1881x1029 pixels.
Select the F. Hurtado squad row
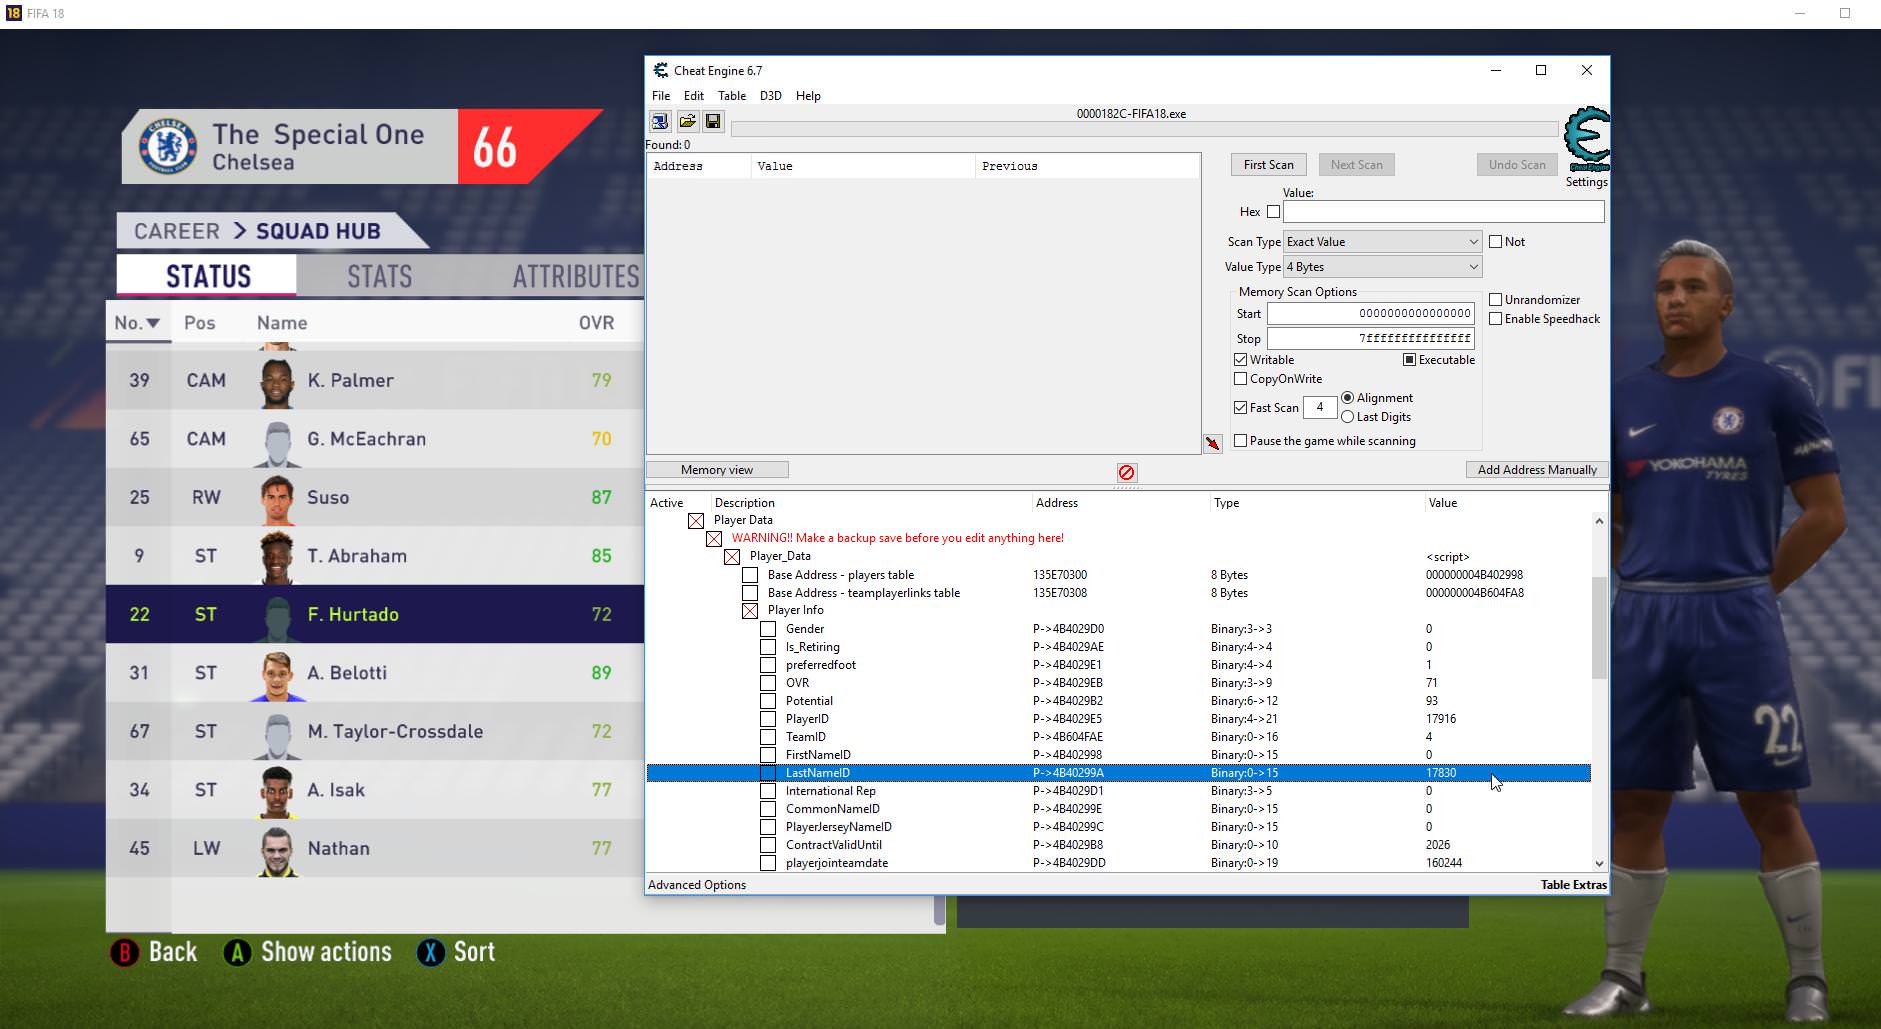point(375,614)
